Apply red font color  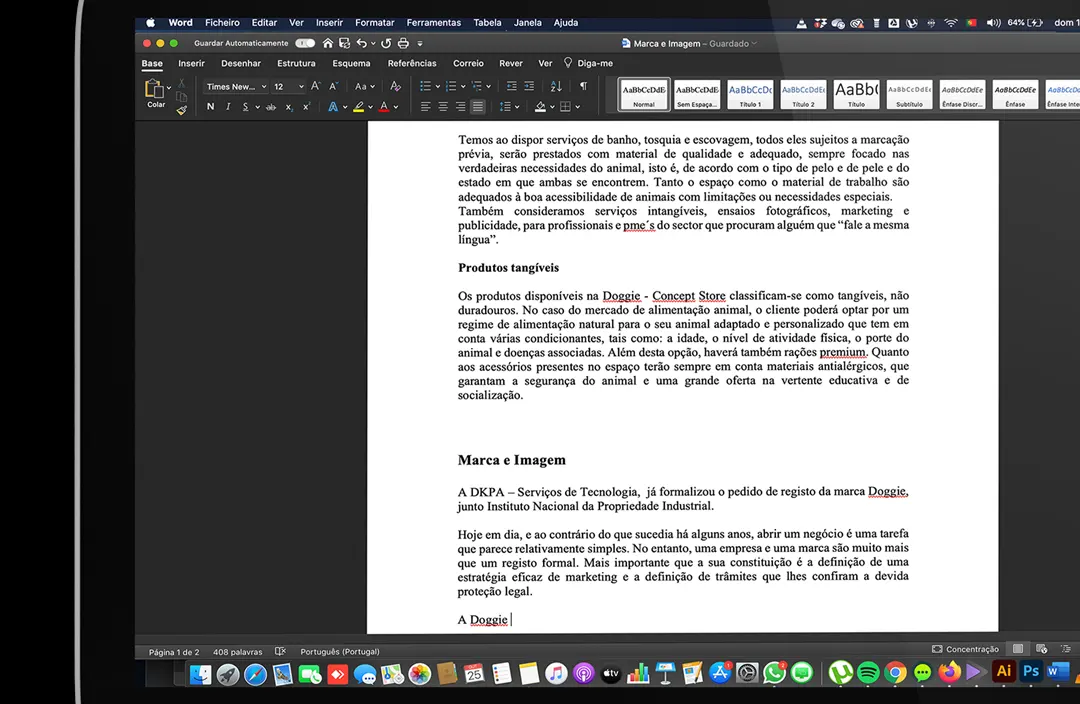(x=383, y=107)
